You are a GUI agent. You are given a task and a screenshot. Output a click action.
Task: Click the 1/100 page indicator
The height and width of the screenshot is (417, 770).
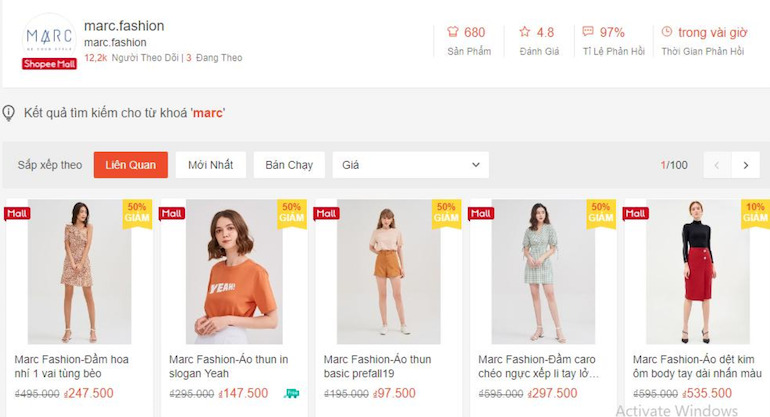[x=674, y=166]
